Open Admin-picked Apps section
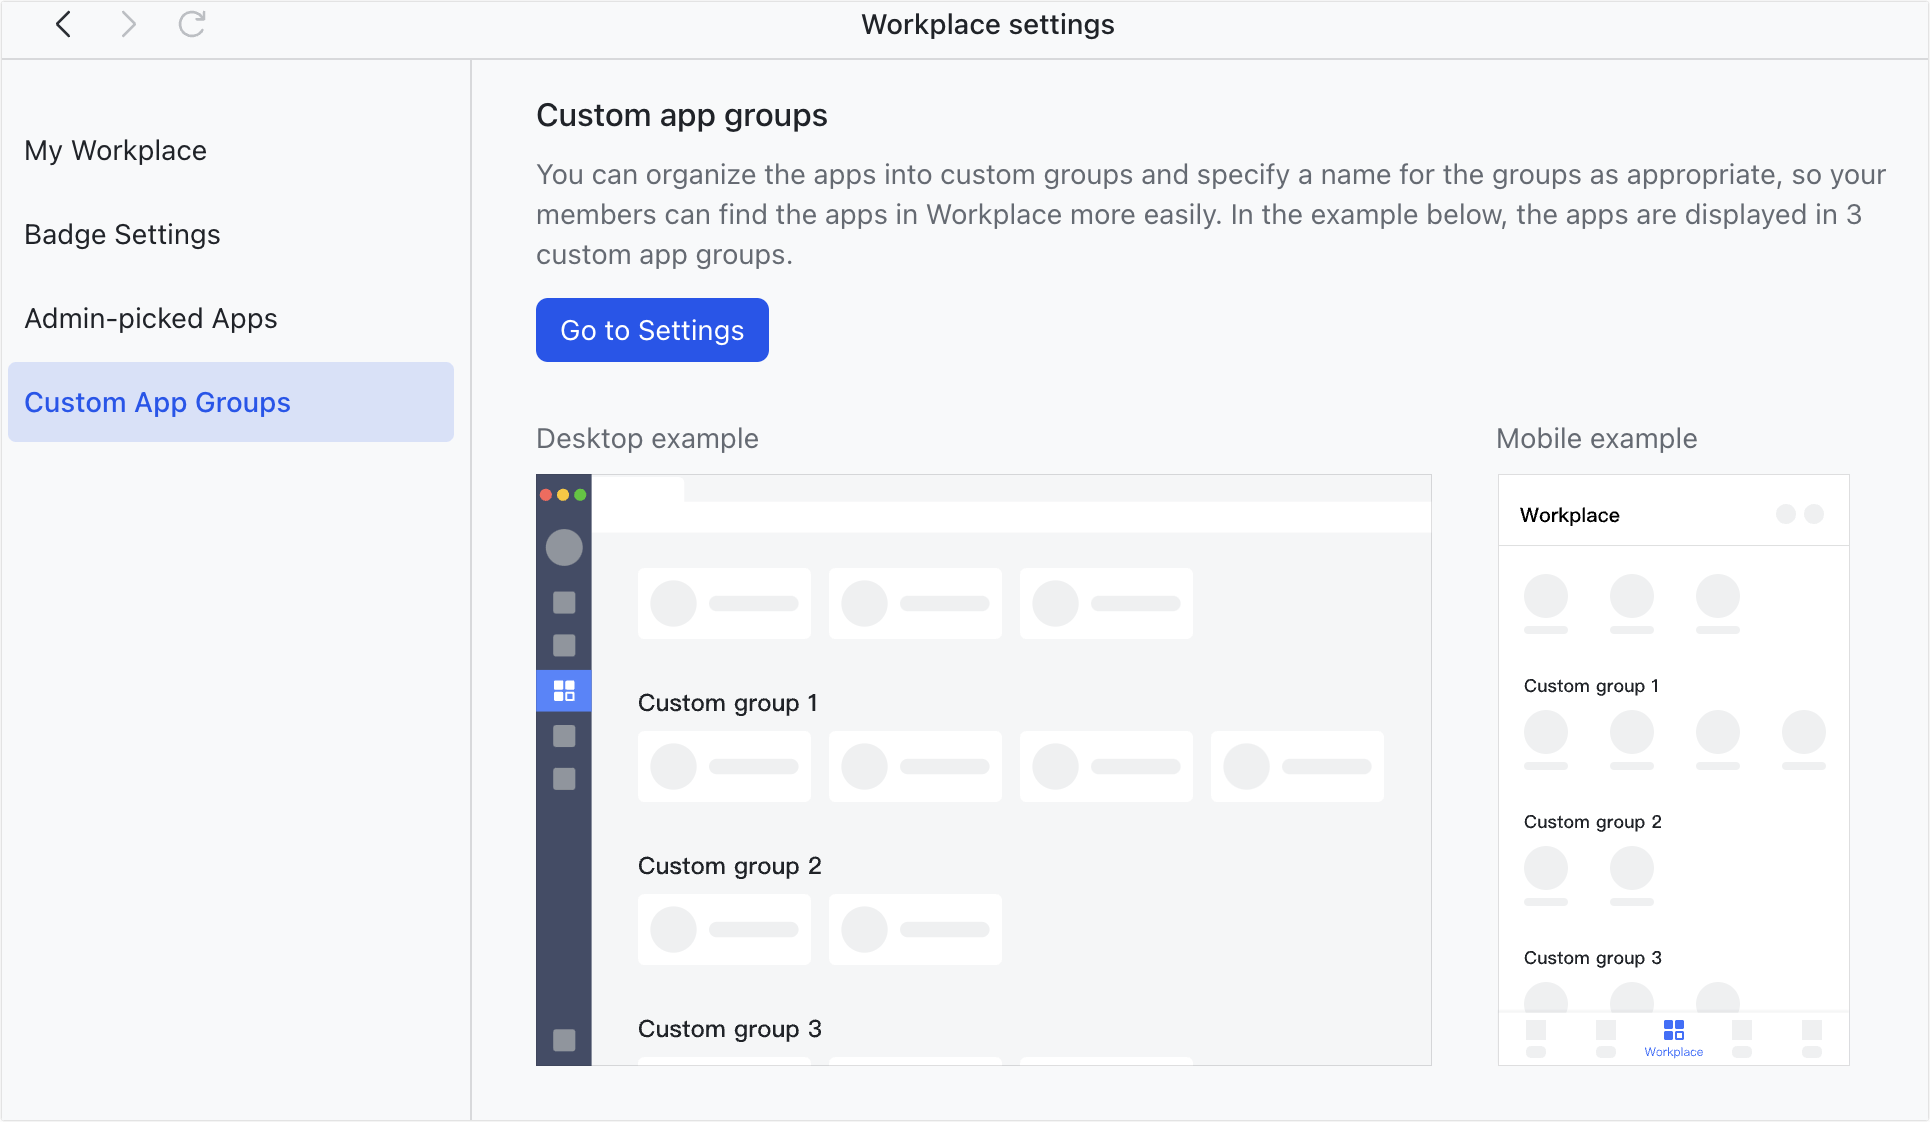This screenshot has height=1122, width=1930. 151,318
